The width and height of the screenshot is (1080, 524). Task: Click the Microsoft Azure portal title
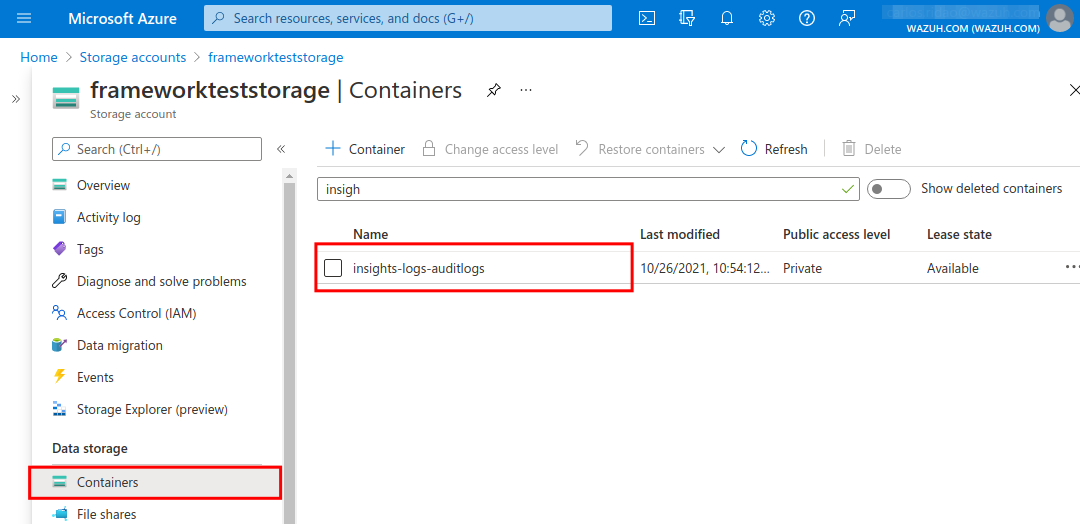tap(121, 19)
